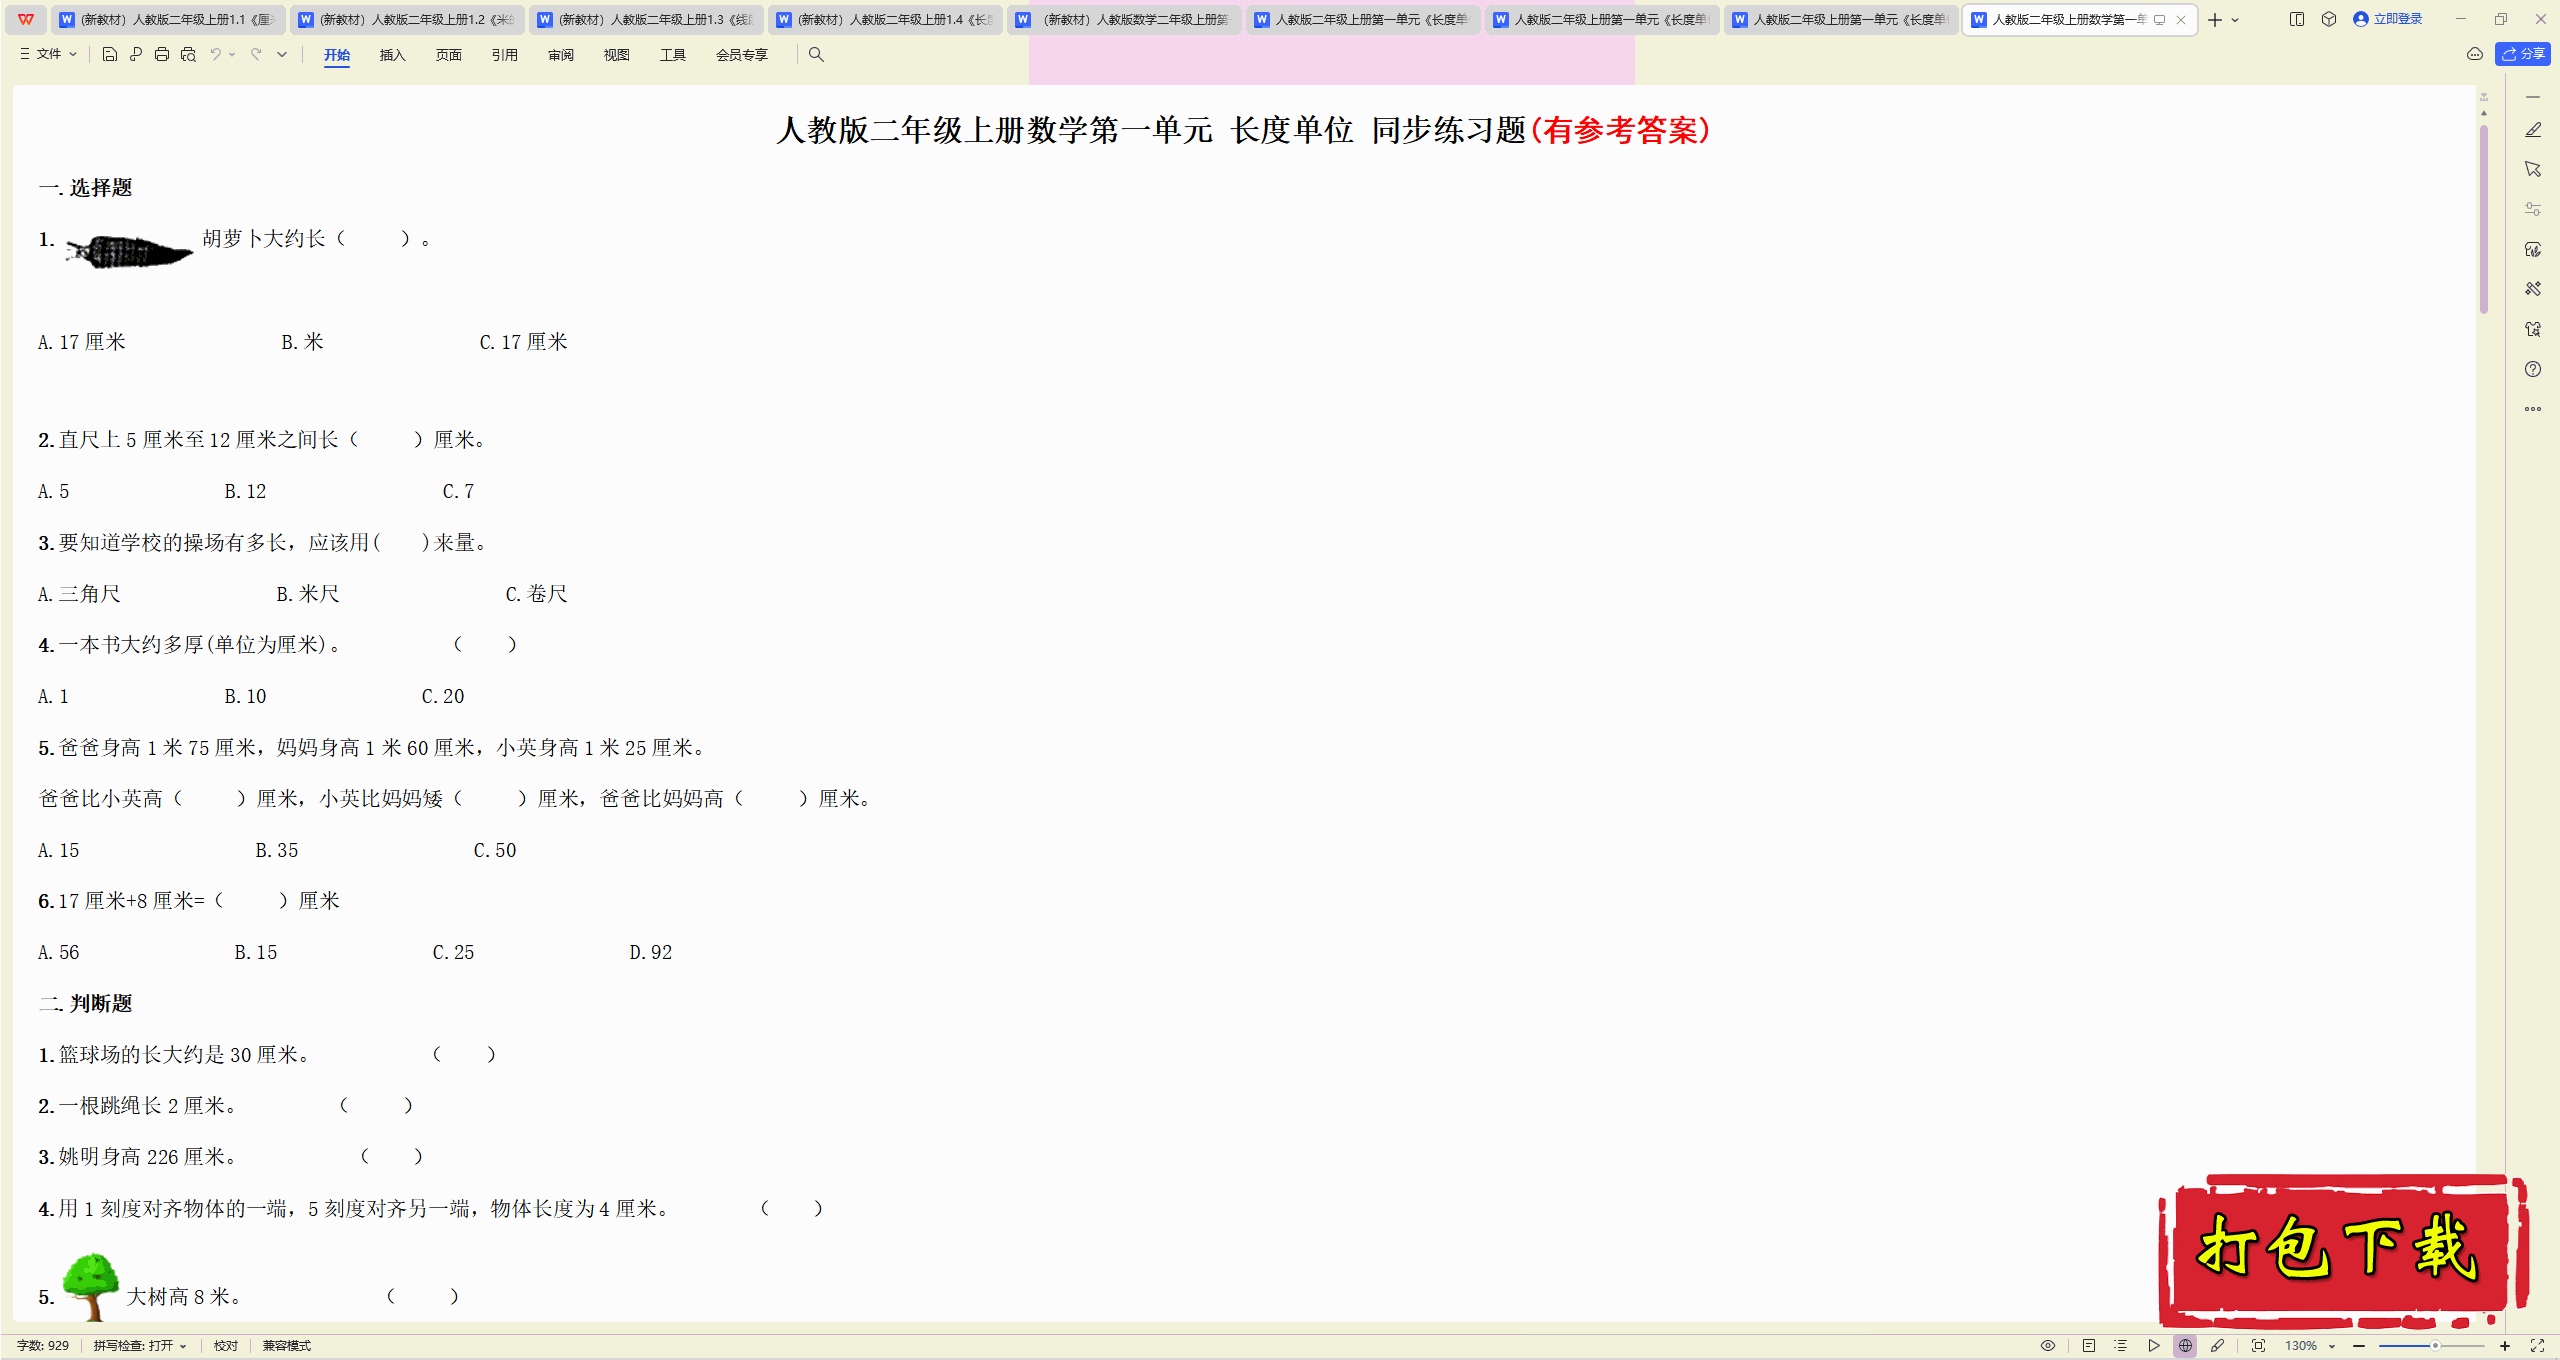This screenshot has height=1360, width=2560.
Task: Open the 审阅 ribbon tab
Action: [561, 55]
